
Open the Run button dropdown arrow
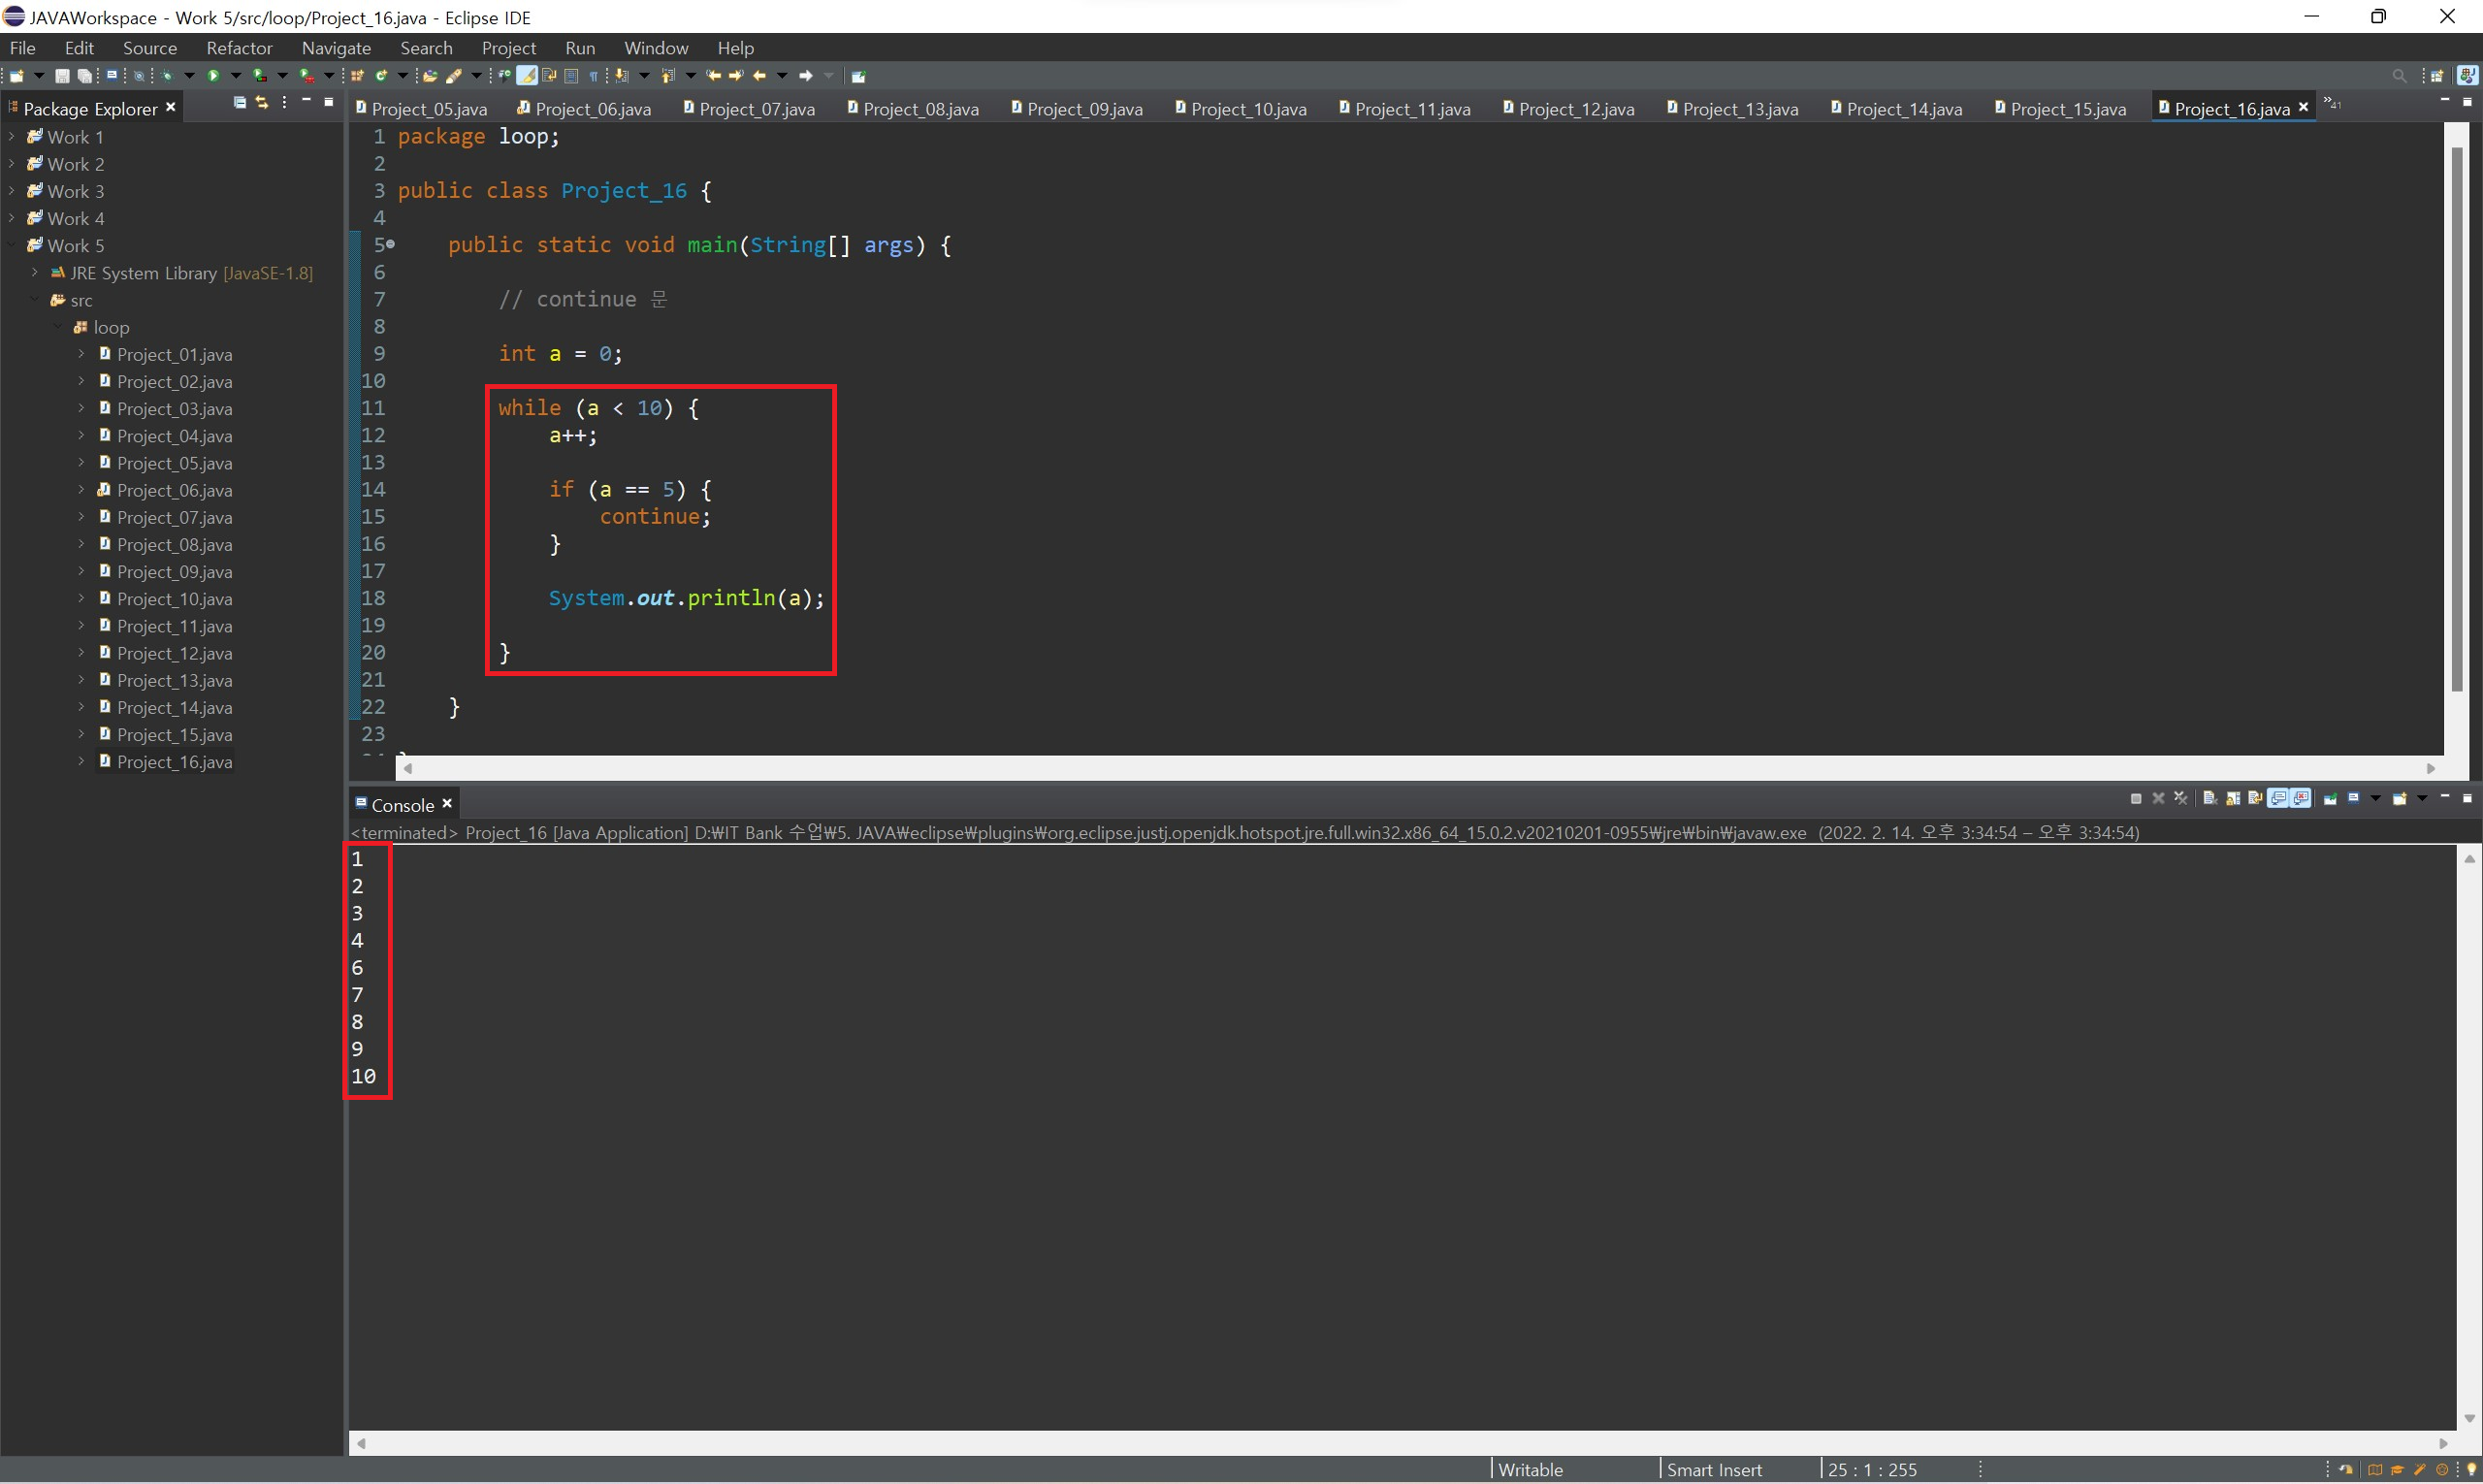pos(236,76)
